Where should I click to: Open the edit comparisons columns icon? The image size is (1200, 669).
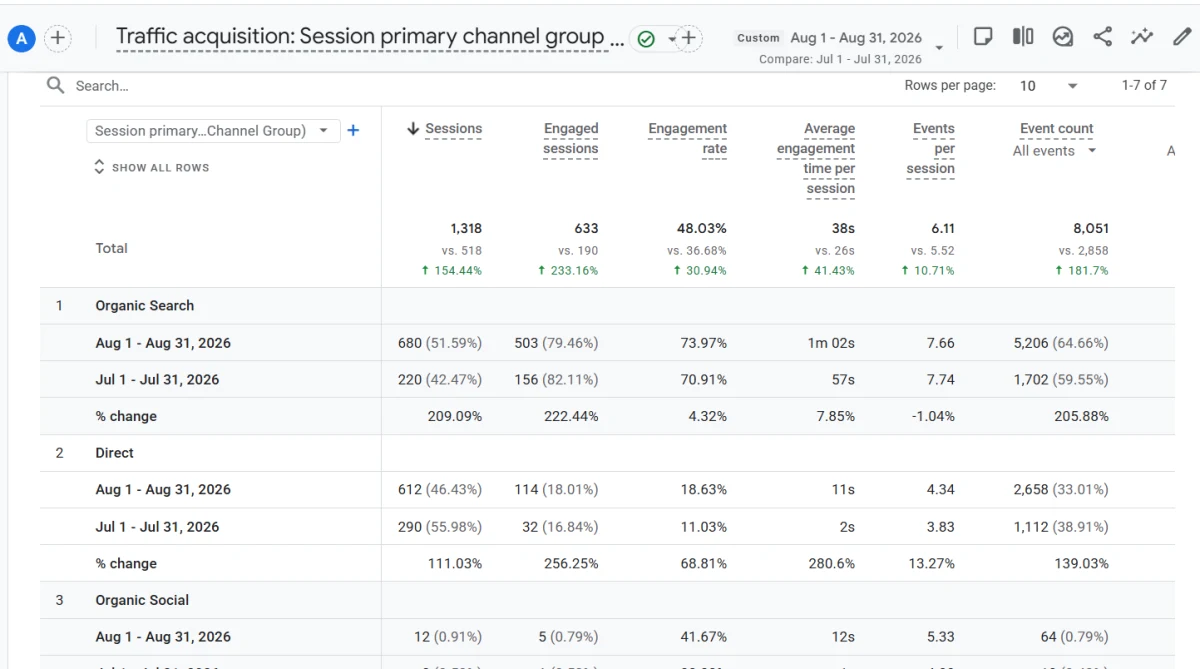(1023, 37)
